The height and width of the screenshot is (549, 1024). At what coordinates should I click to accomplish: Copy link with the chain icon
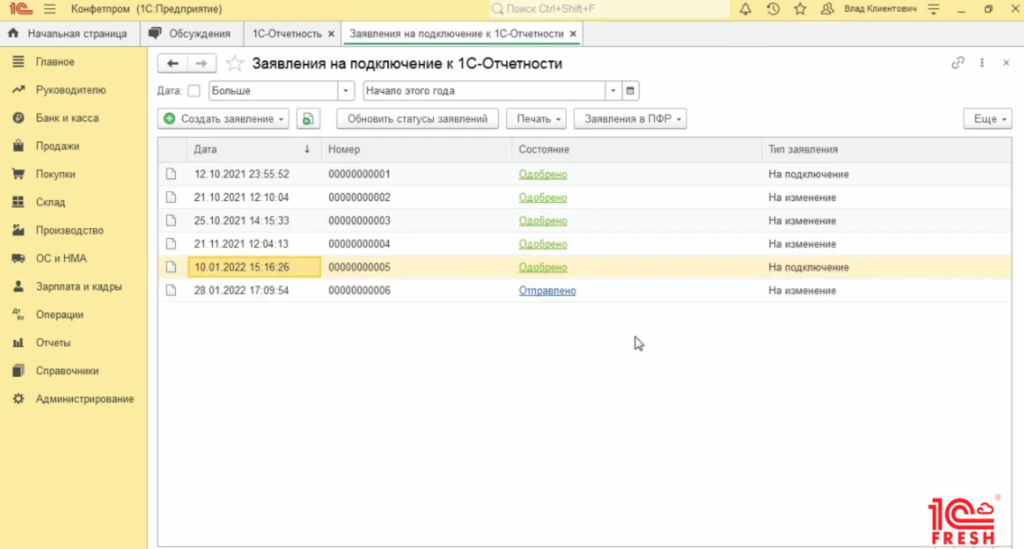957,63
